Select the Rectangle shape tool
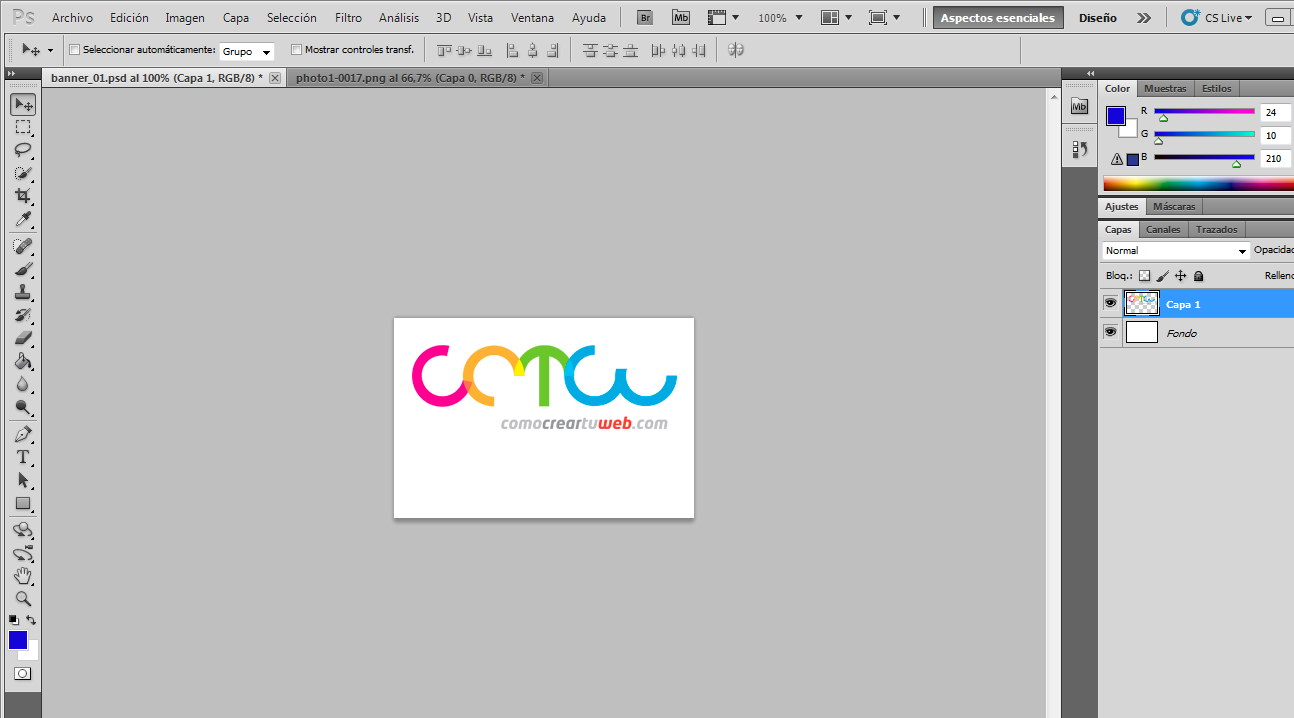 tap(23, 503)
